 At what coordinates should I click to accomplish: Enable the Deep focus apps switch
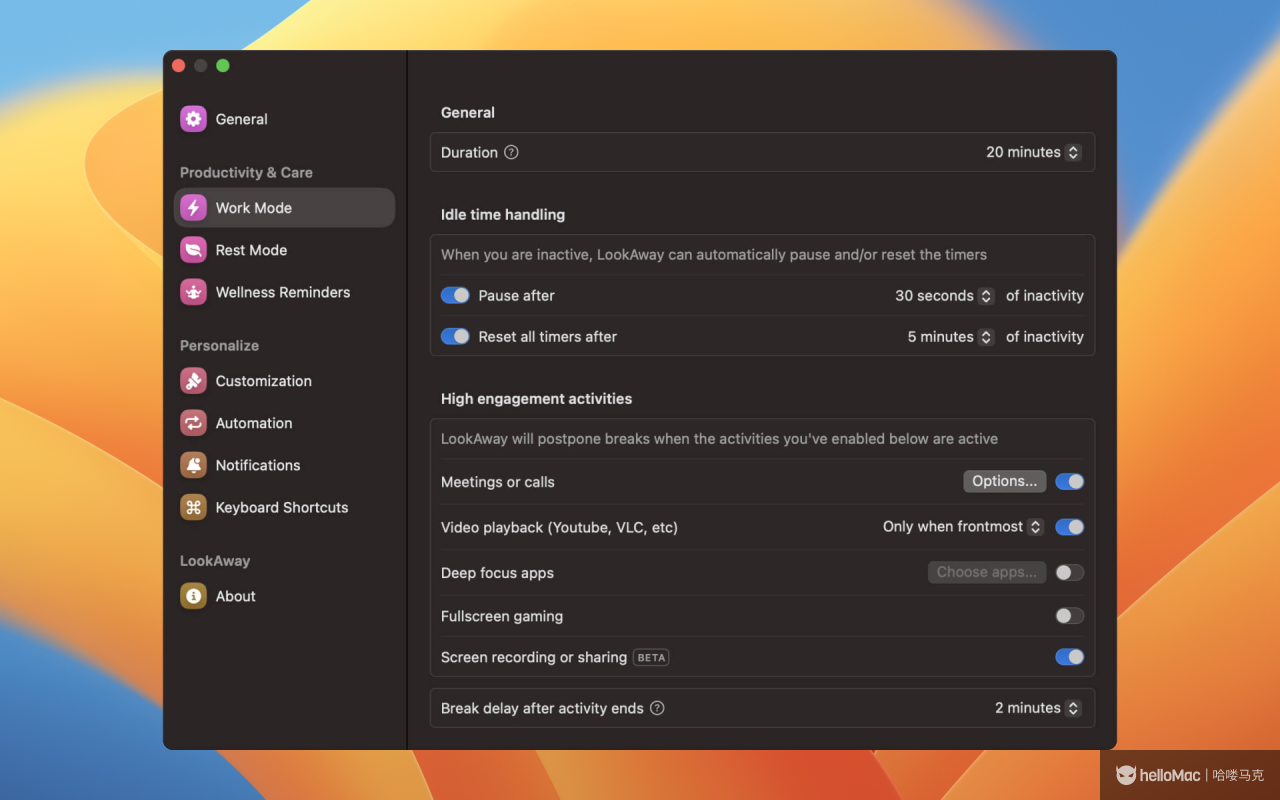(1070, 573)
